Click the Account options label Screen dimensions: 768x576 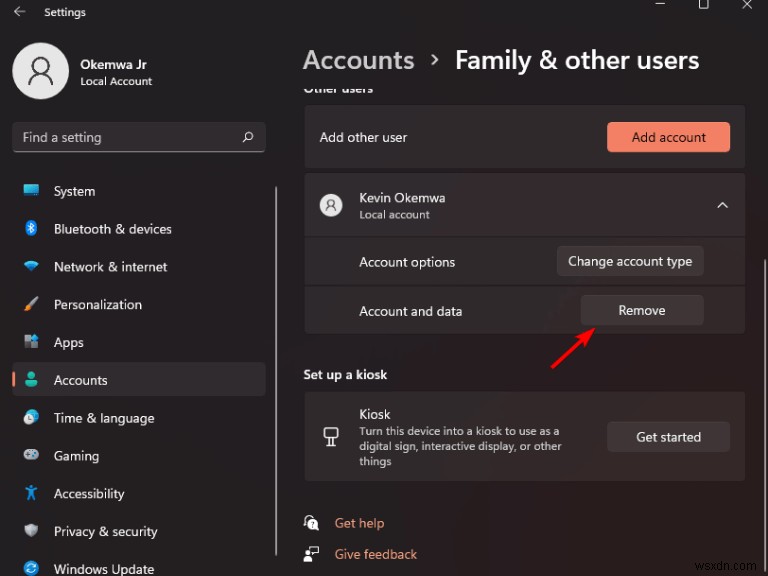click(x=407, y=262)
